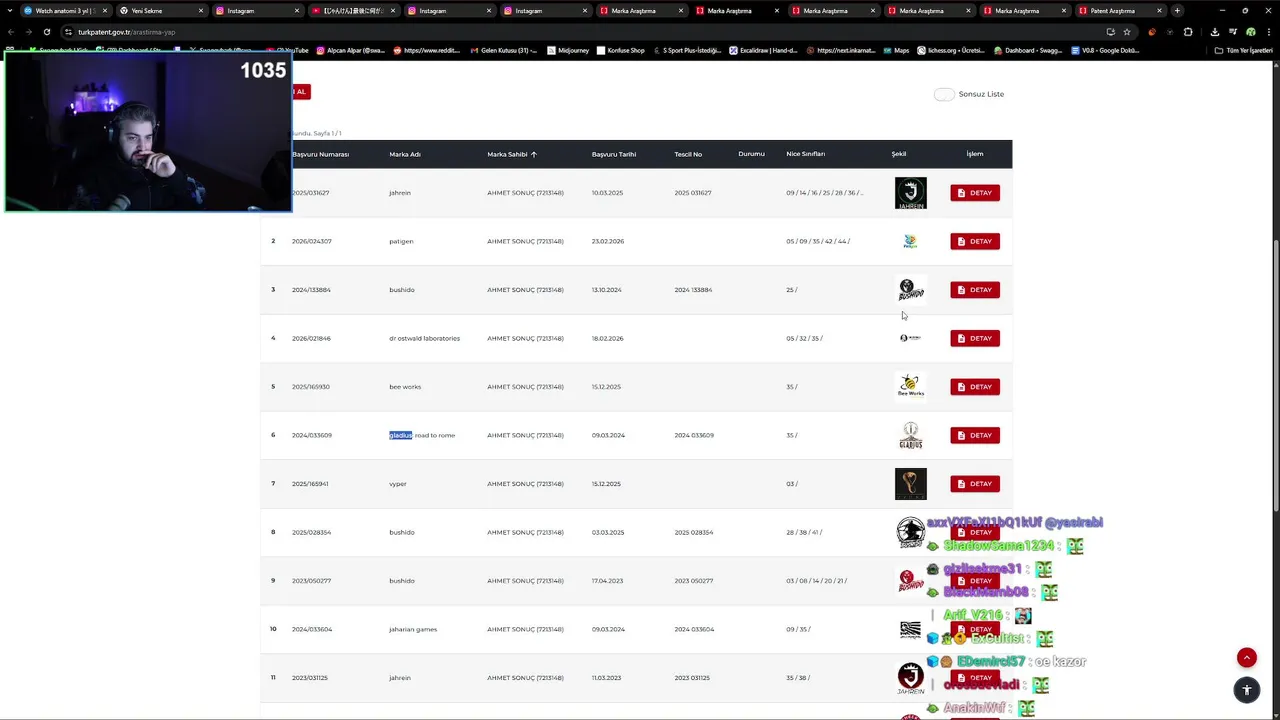
Task: Open DETAY for gladius road to rome
Action: point(975,435)
